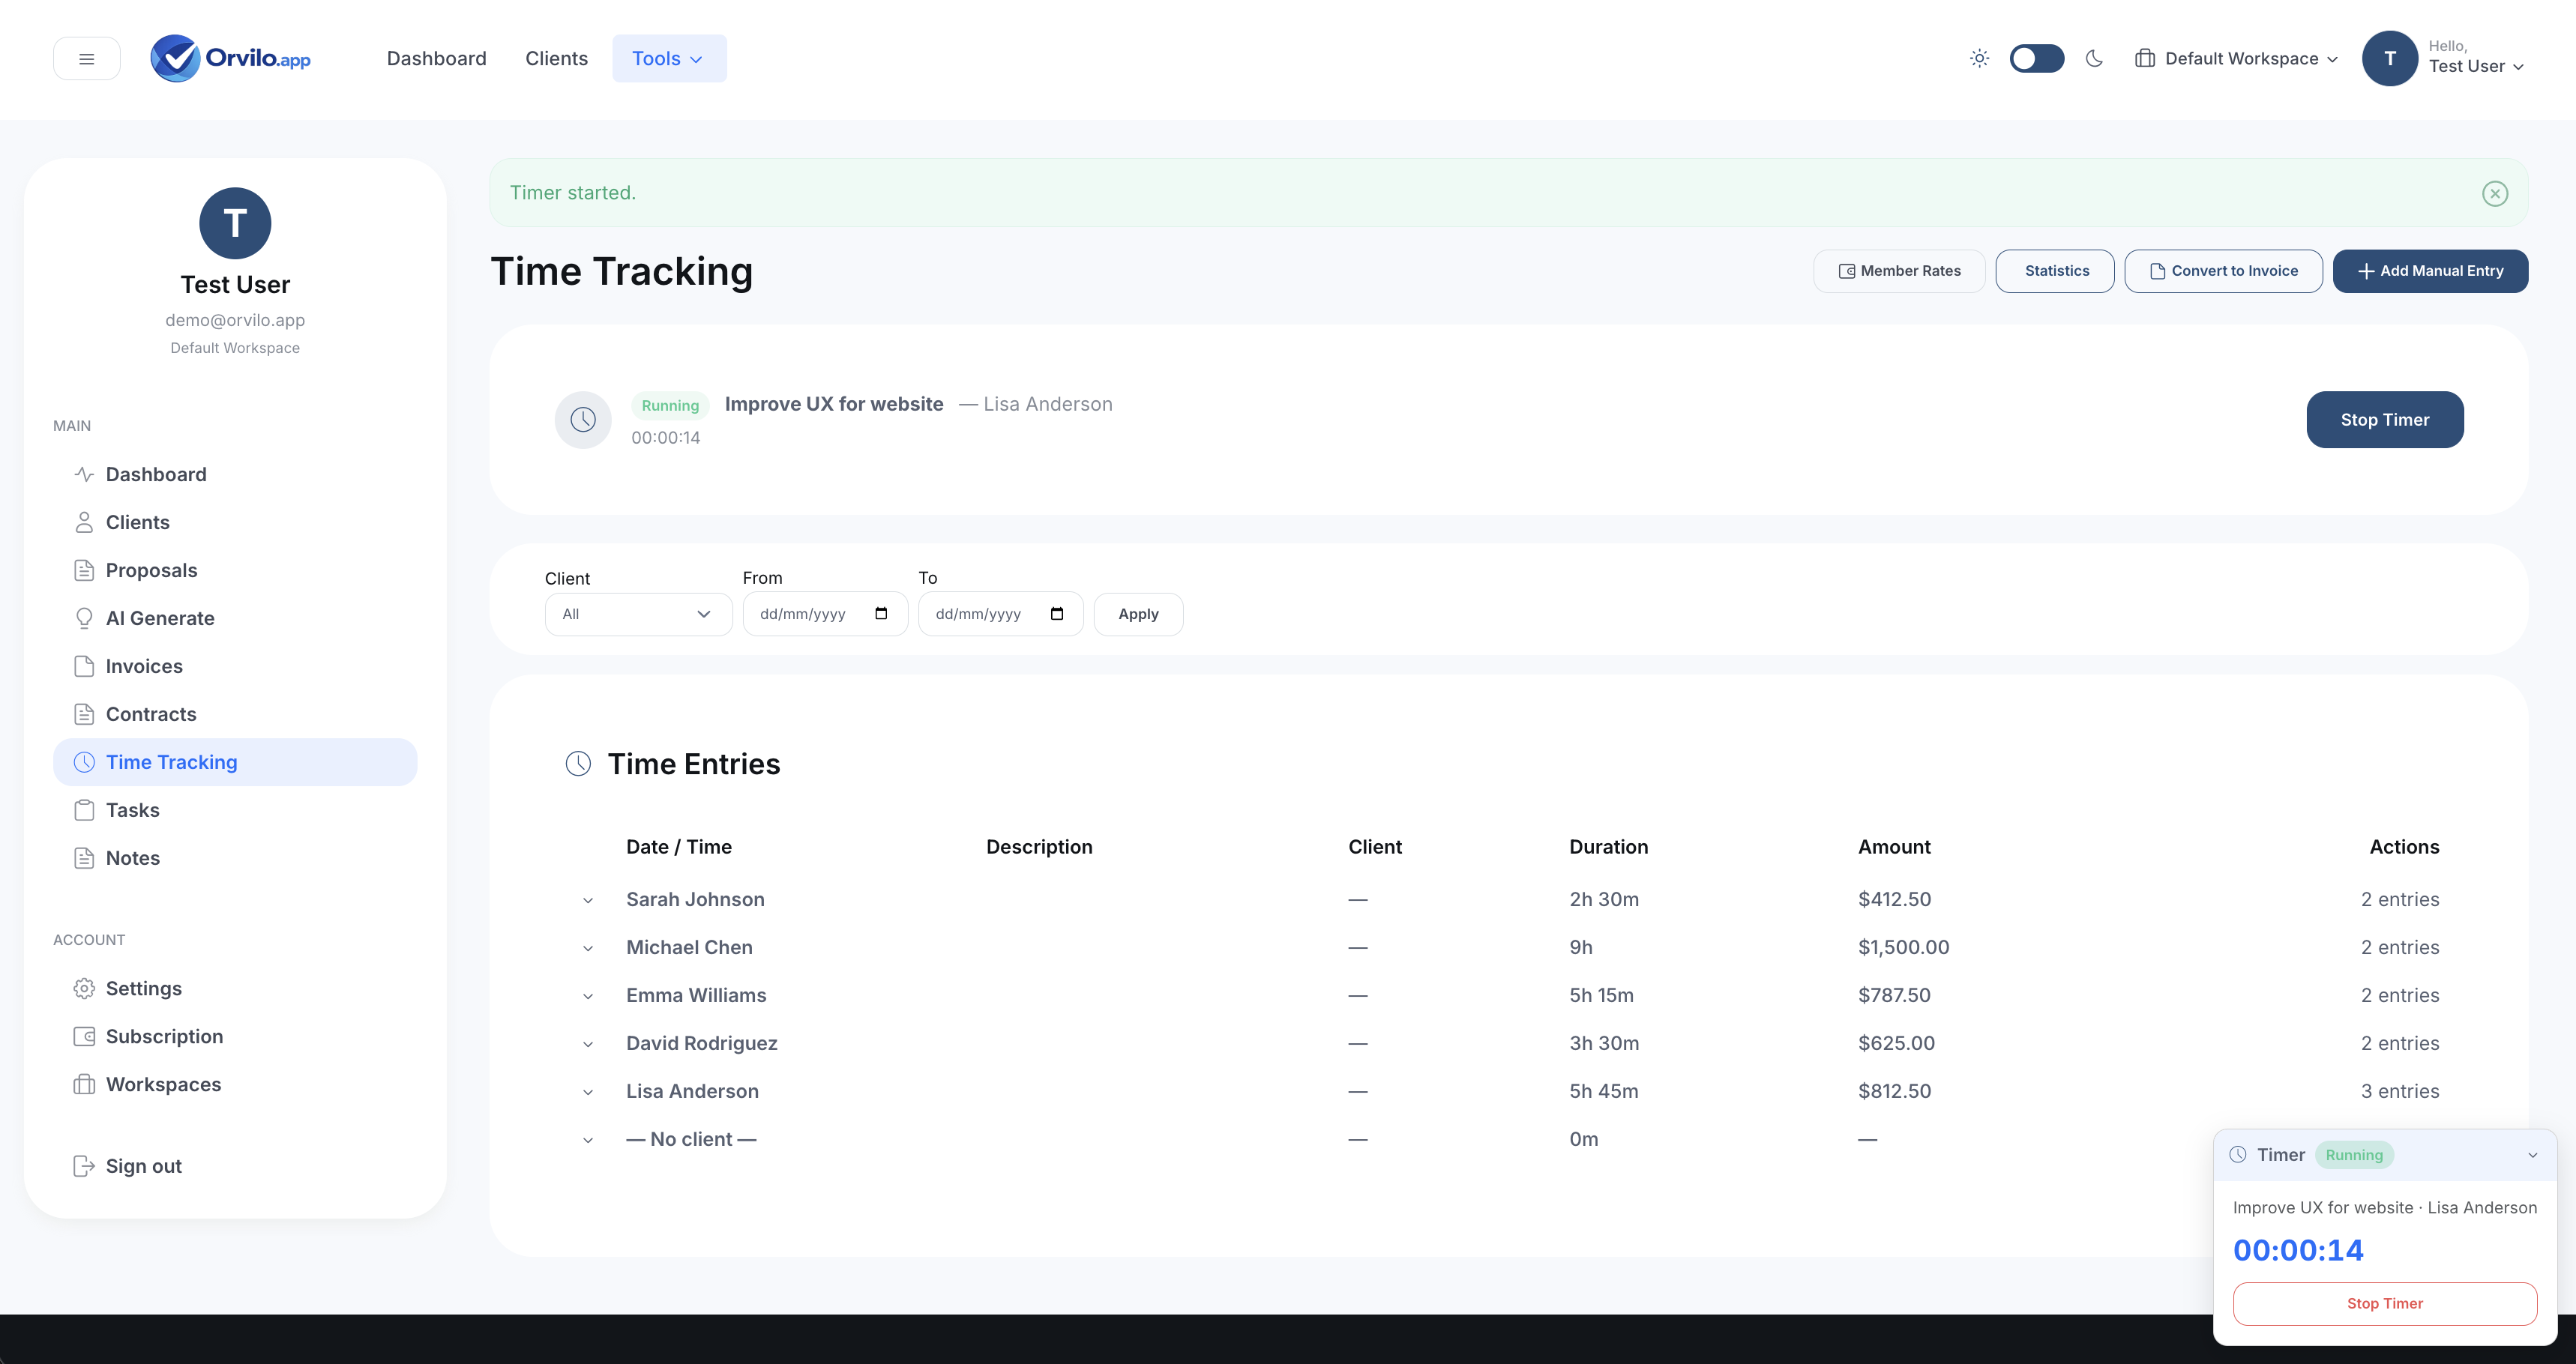Dismiss the Timer started notification
Screen dimensions: 2576x1364
click(x=2495, y=193)
